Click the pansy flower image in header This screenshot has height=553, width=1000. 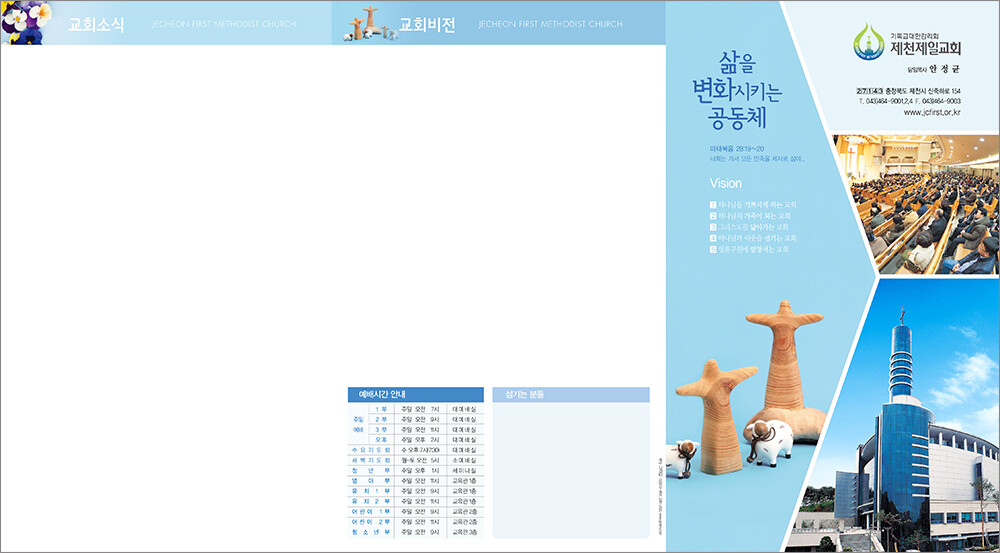[25, 23]
